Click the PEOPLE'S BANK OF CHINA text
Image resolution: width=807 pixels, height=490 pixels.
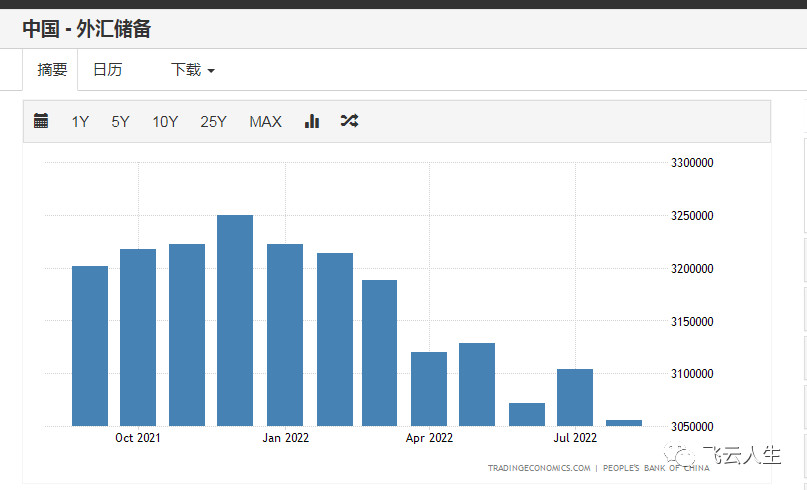coord(656,468)
